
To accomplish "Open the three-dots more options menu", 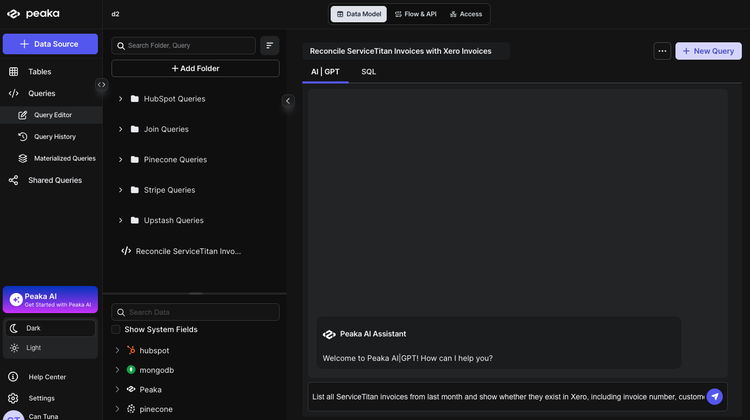I will point(662,51).
